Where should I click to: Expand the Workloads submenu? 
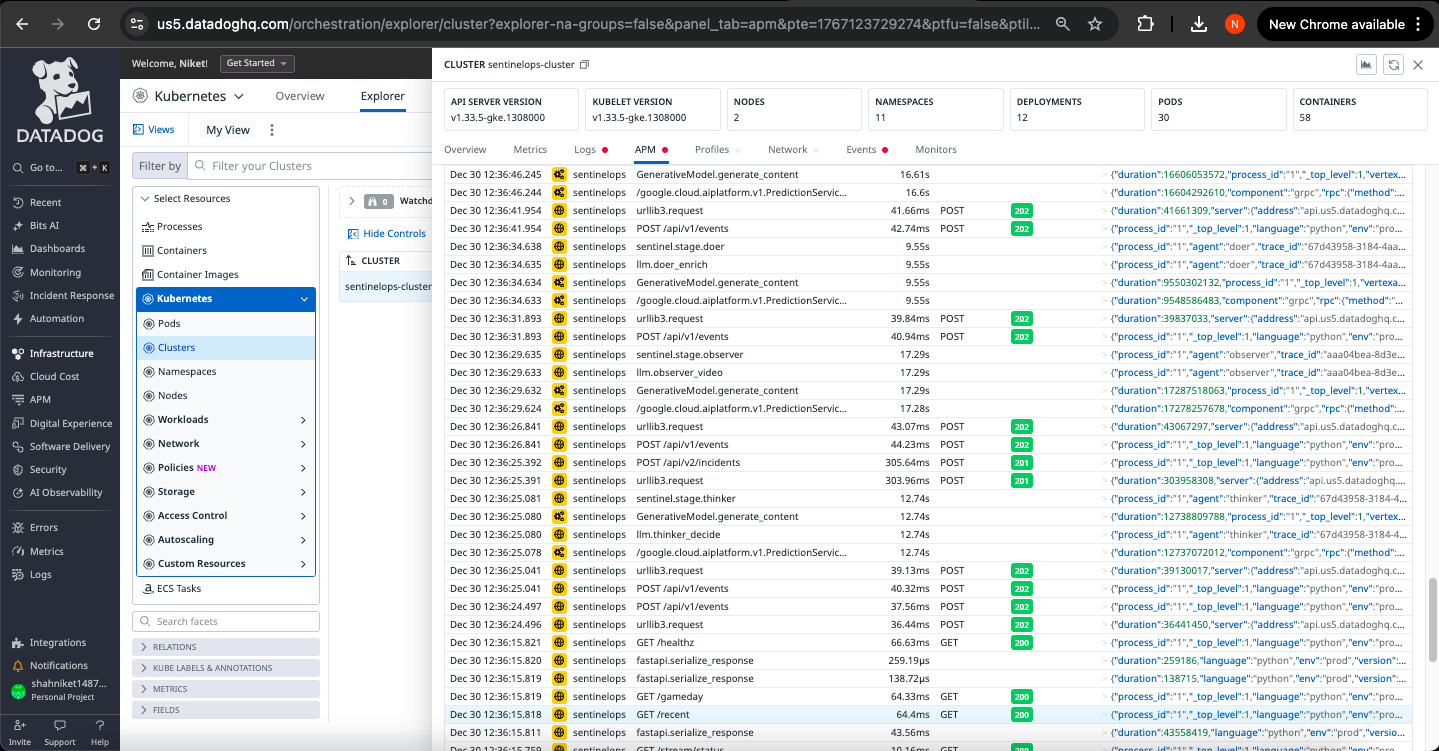pyautogui.click(x=303, y=420)
